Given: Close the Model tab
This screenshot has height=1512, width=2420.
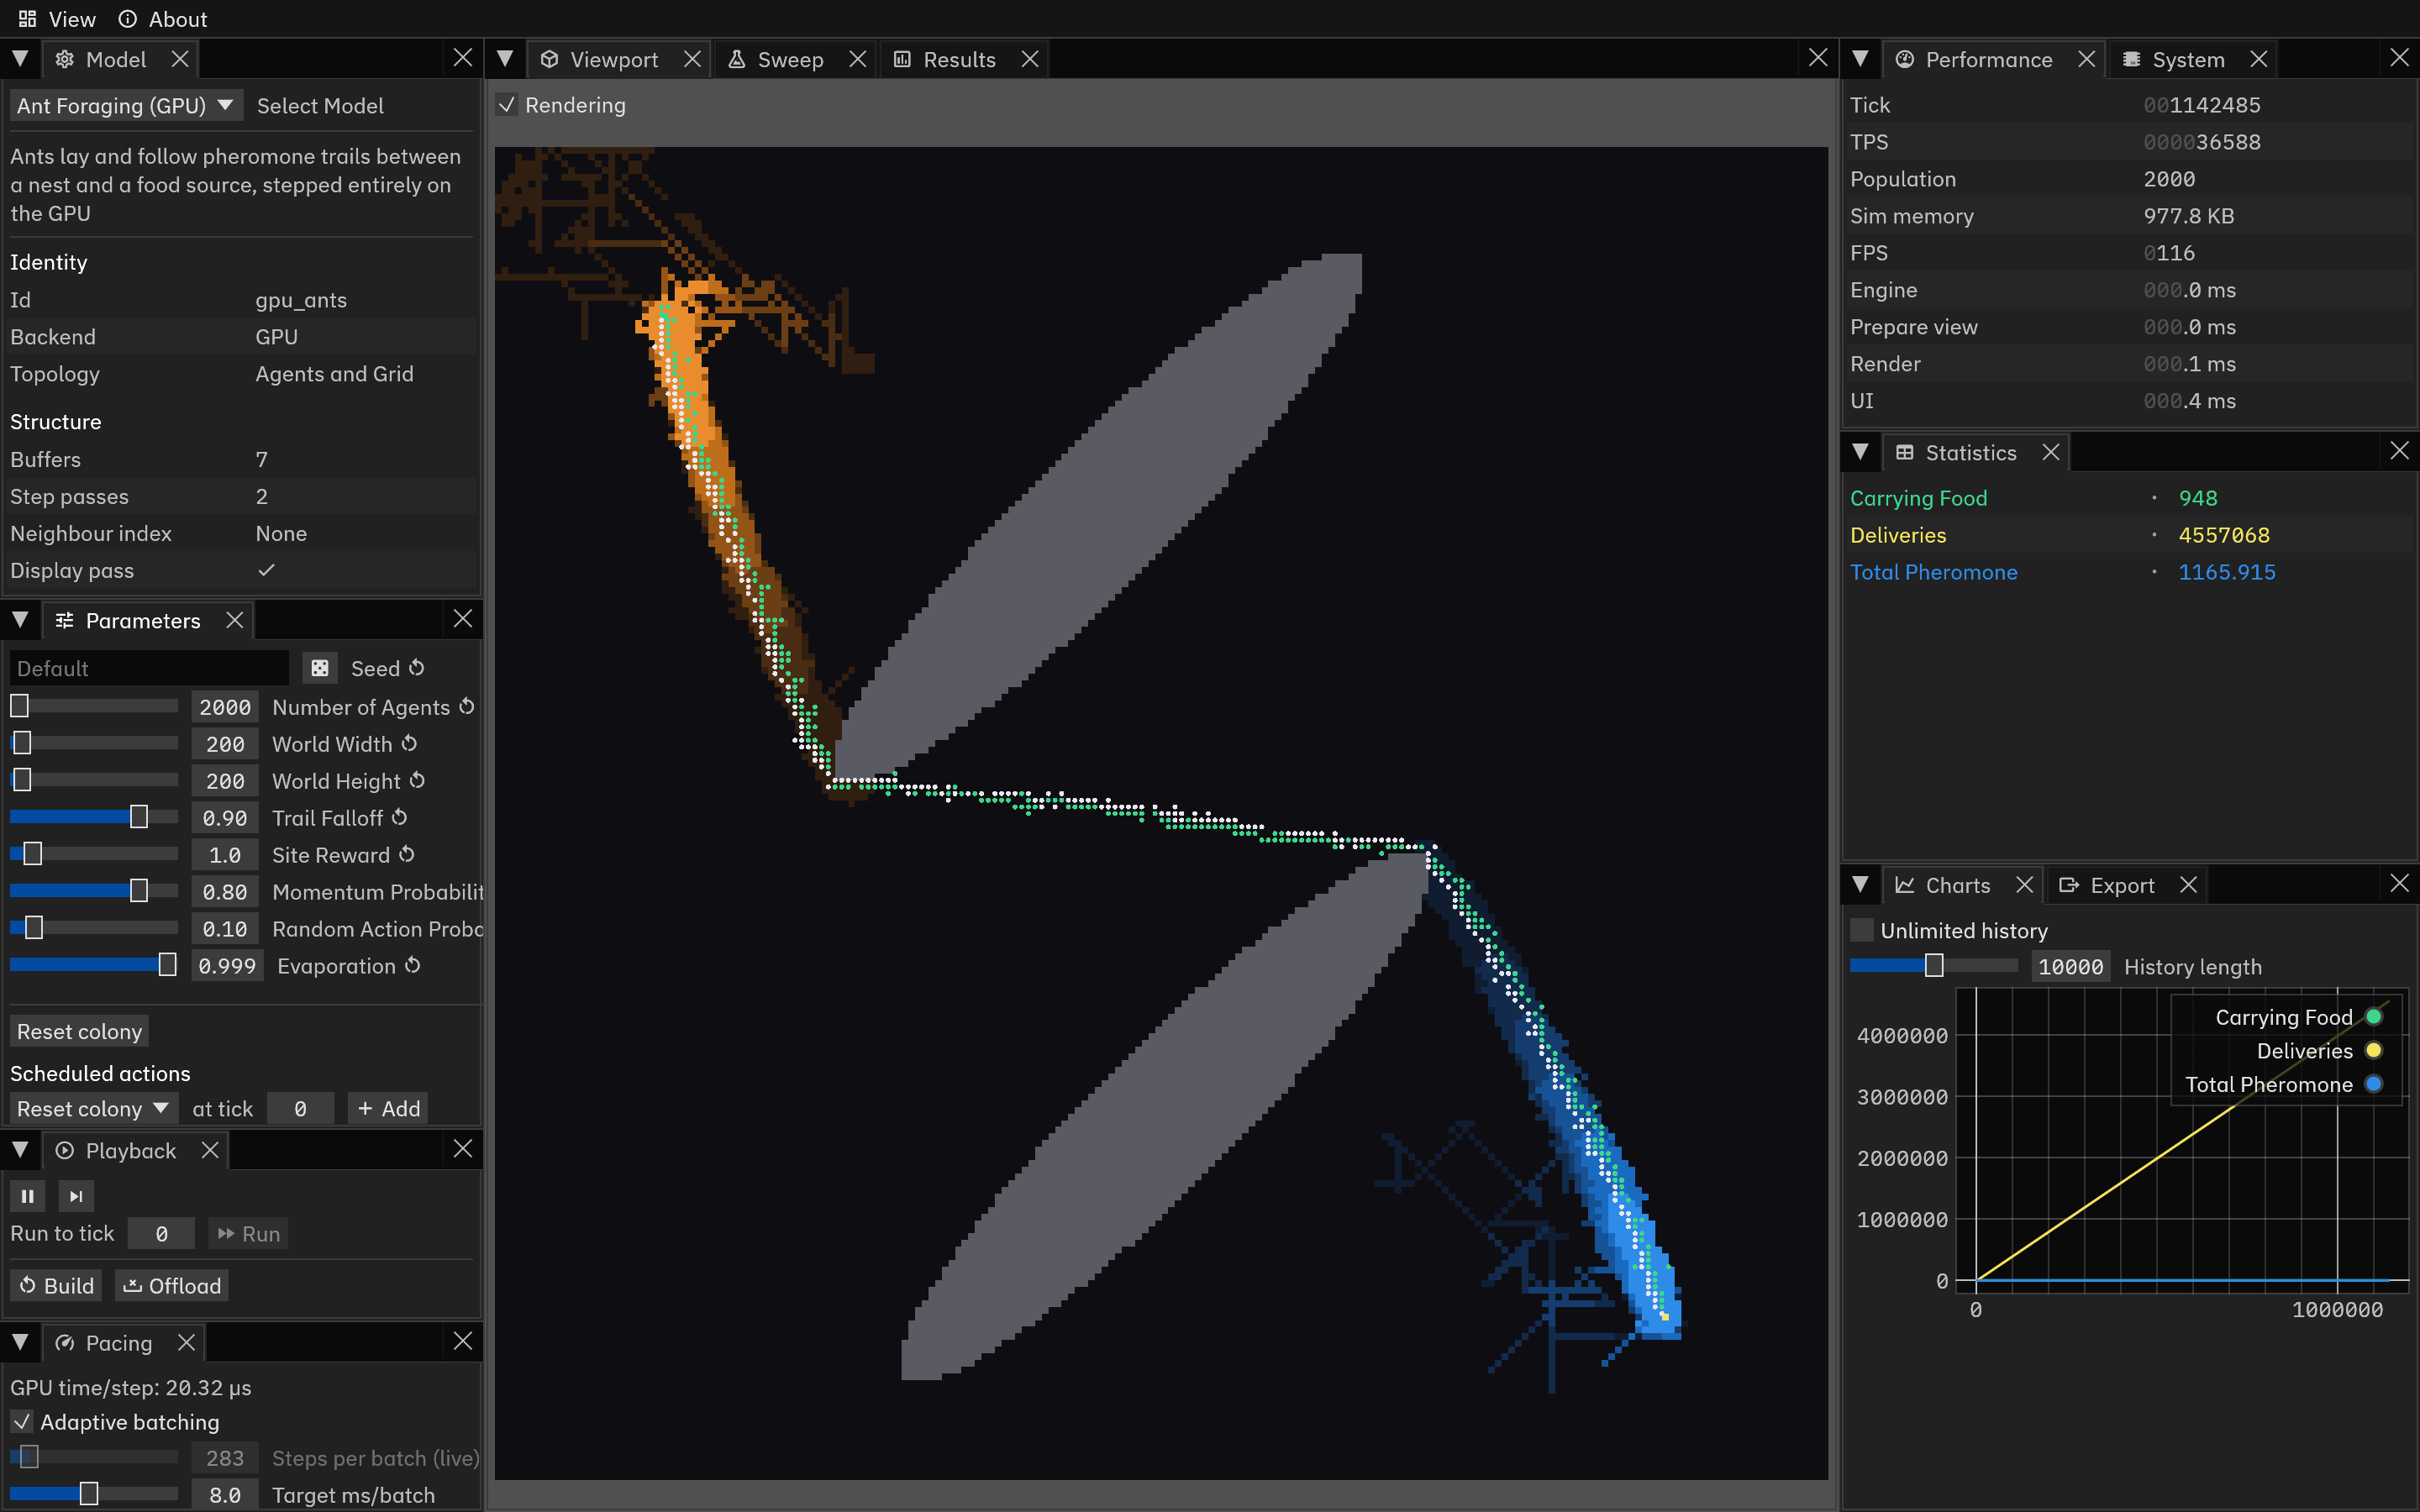Looking at the screenshot, I should (x=180, y=60).
